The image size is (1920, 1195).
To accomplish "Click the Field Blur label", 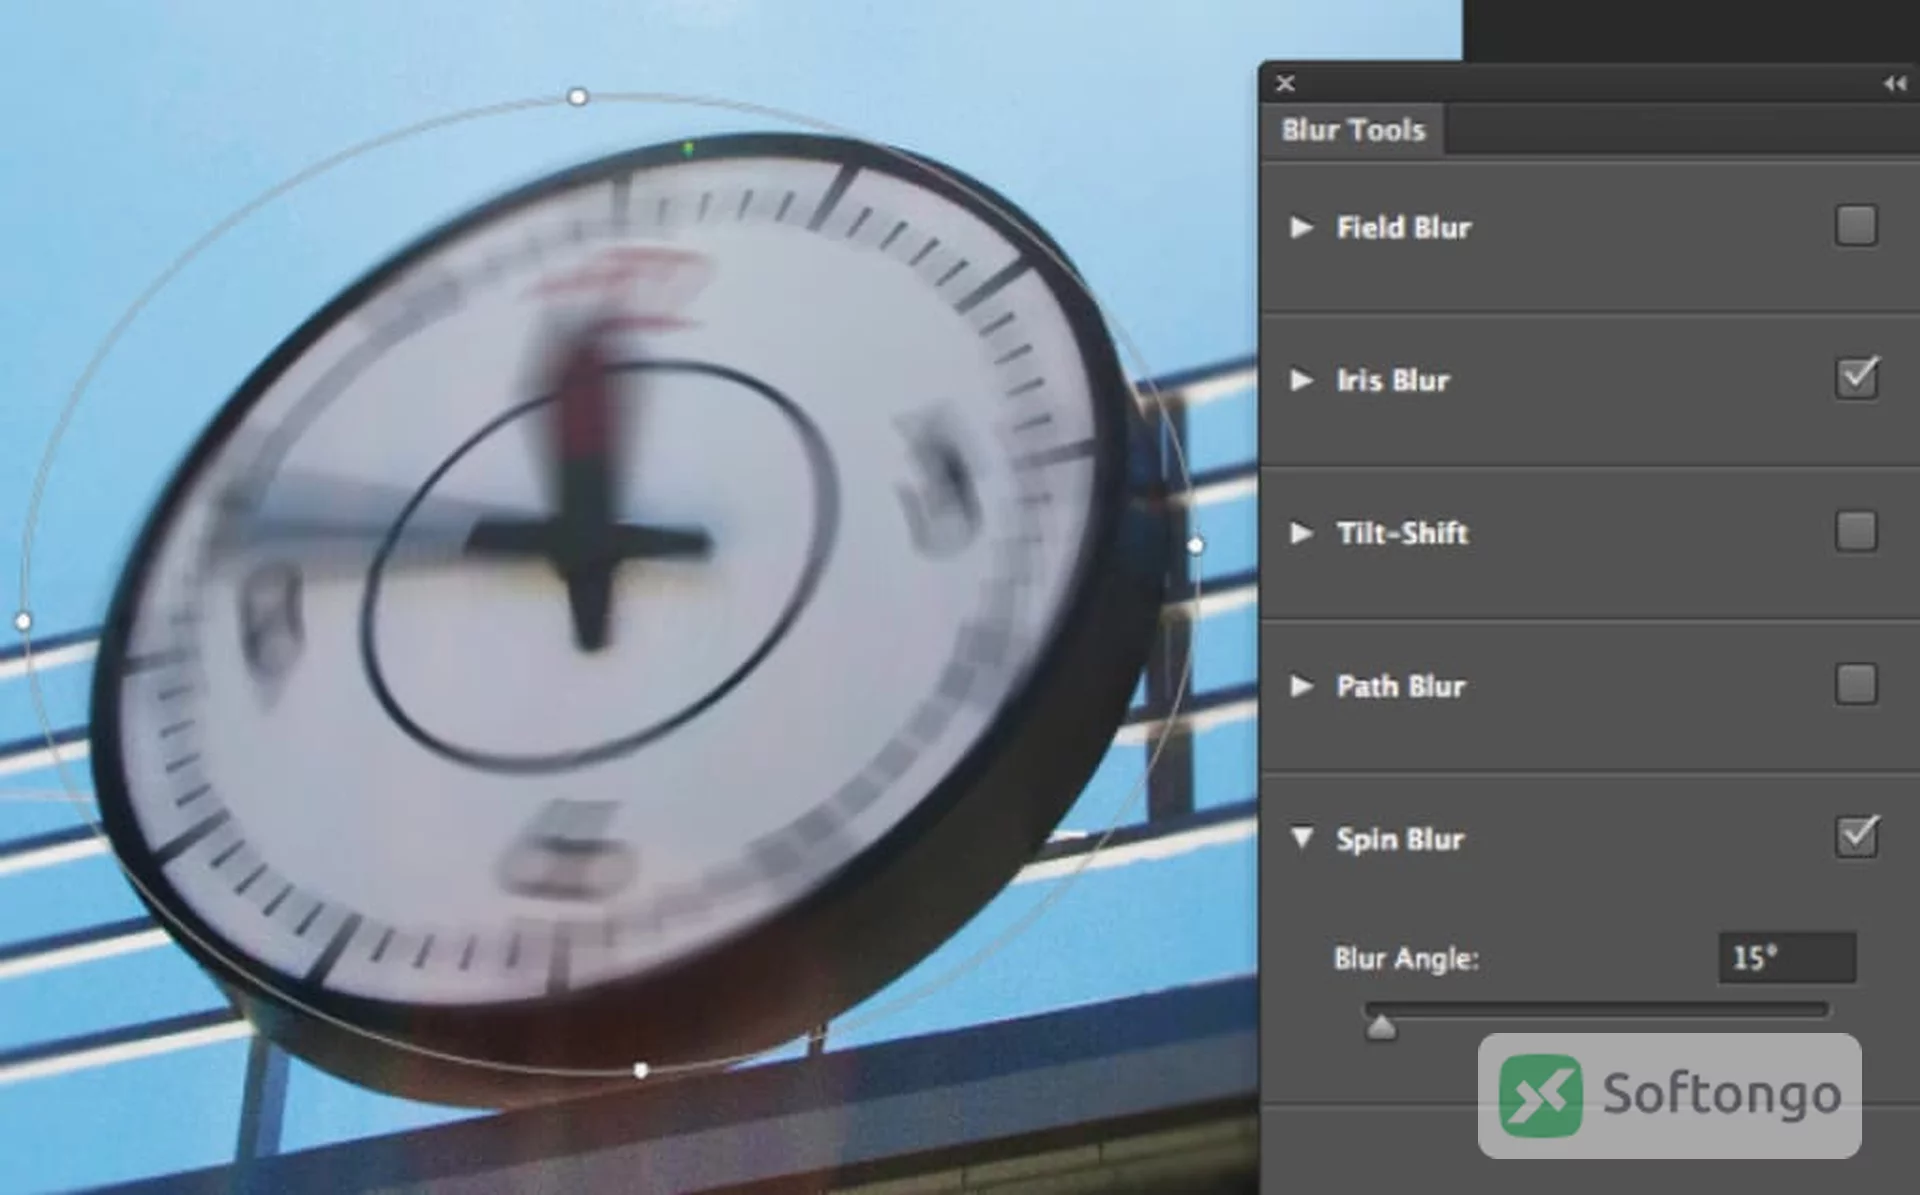I will click(1403, 228).
